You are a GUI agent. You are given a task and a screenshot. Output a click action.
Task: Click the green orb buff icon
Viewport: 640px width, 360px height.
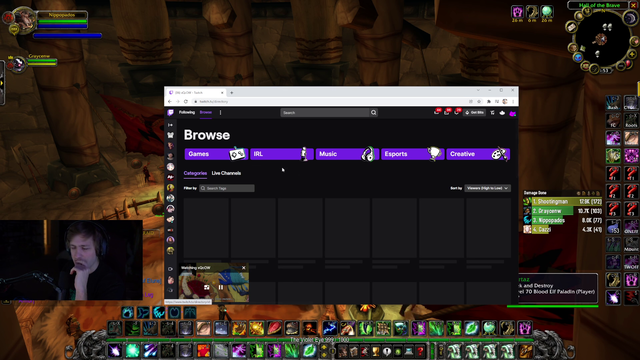[547, 12]
